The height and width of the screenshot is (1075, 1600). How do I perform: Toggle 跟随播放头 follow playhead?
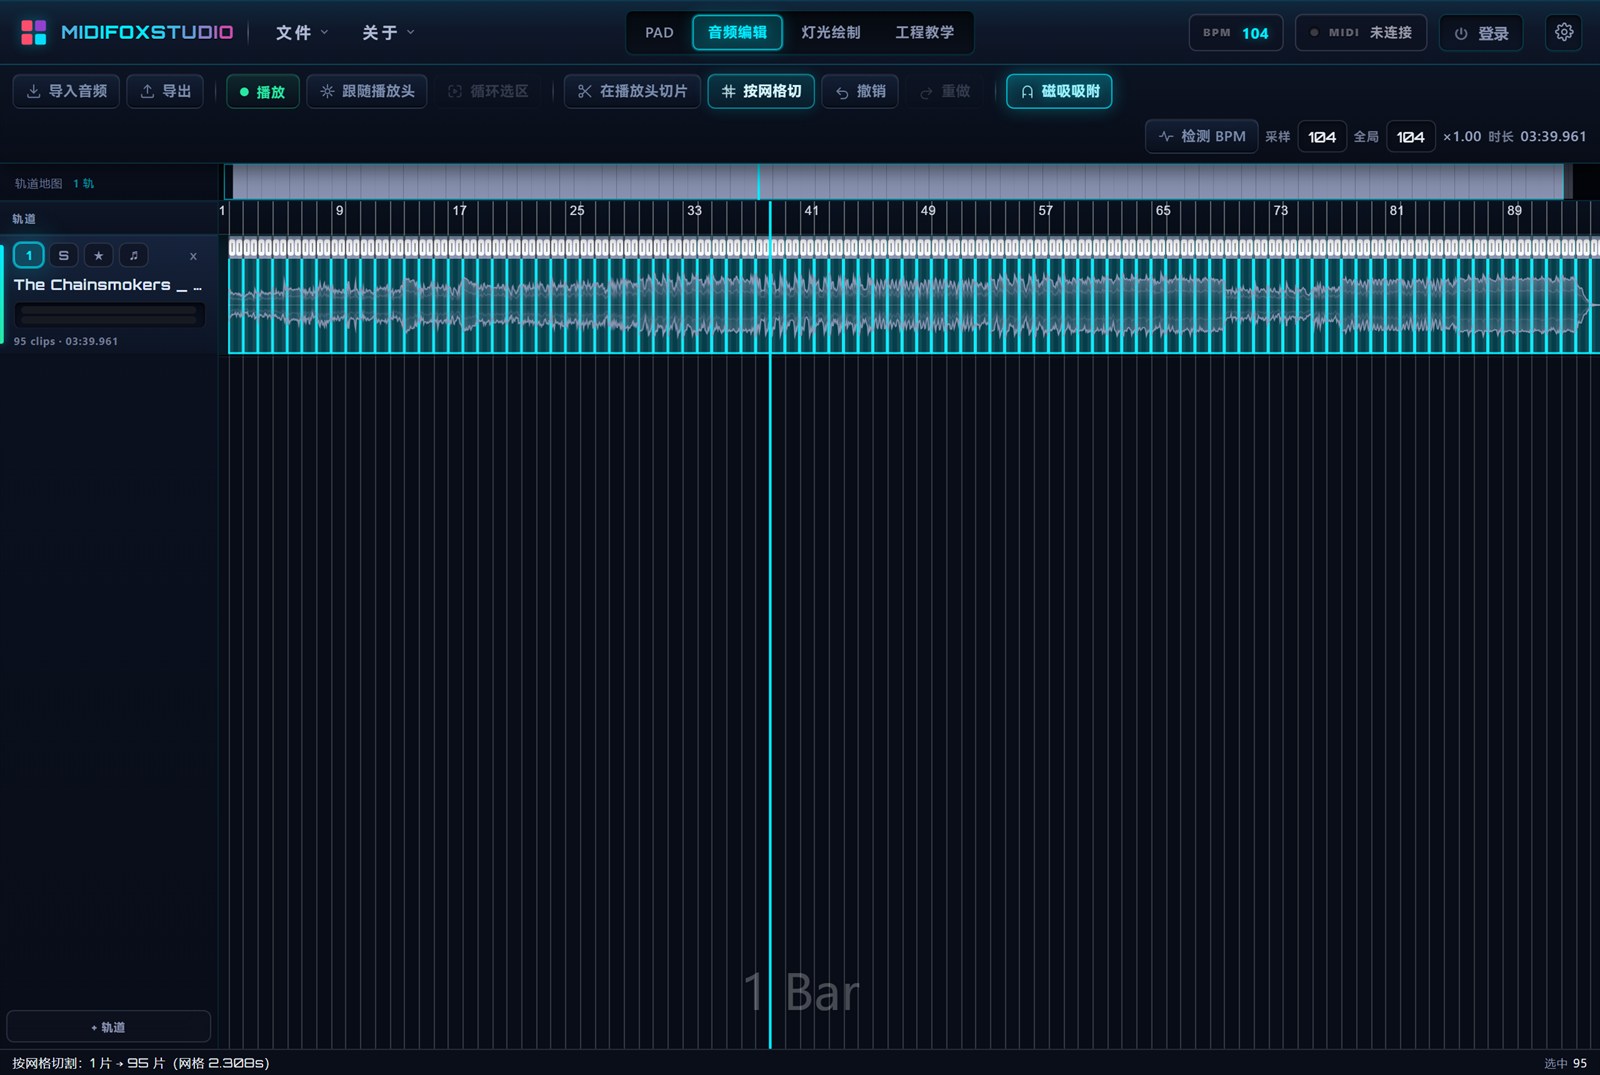(x=367, y=91)
